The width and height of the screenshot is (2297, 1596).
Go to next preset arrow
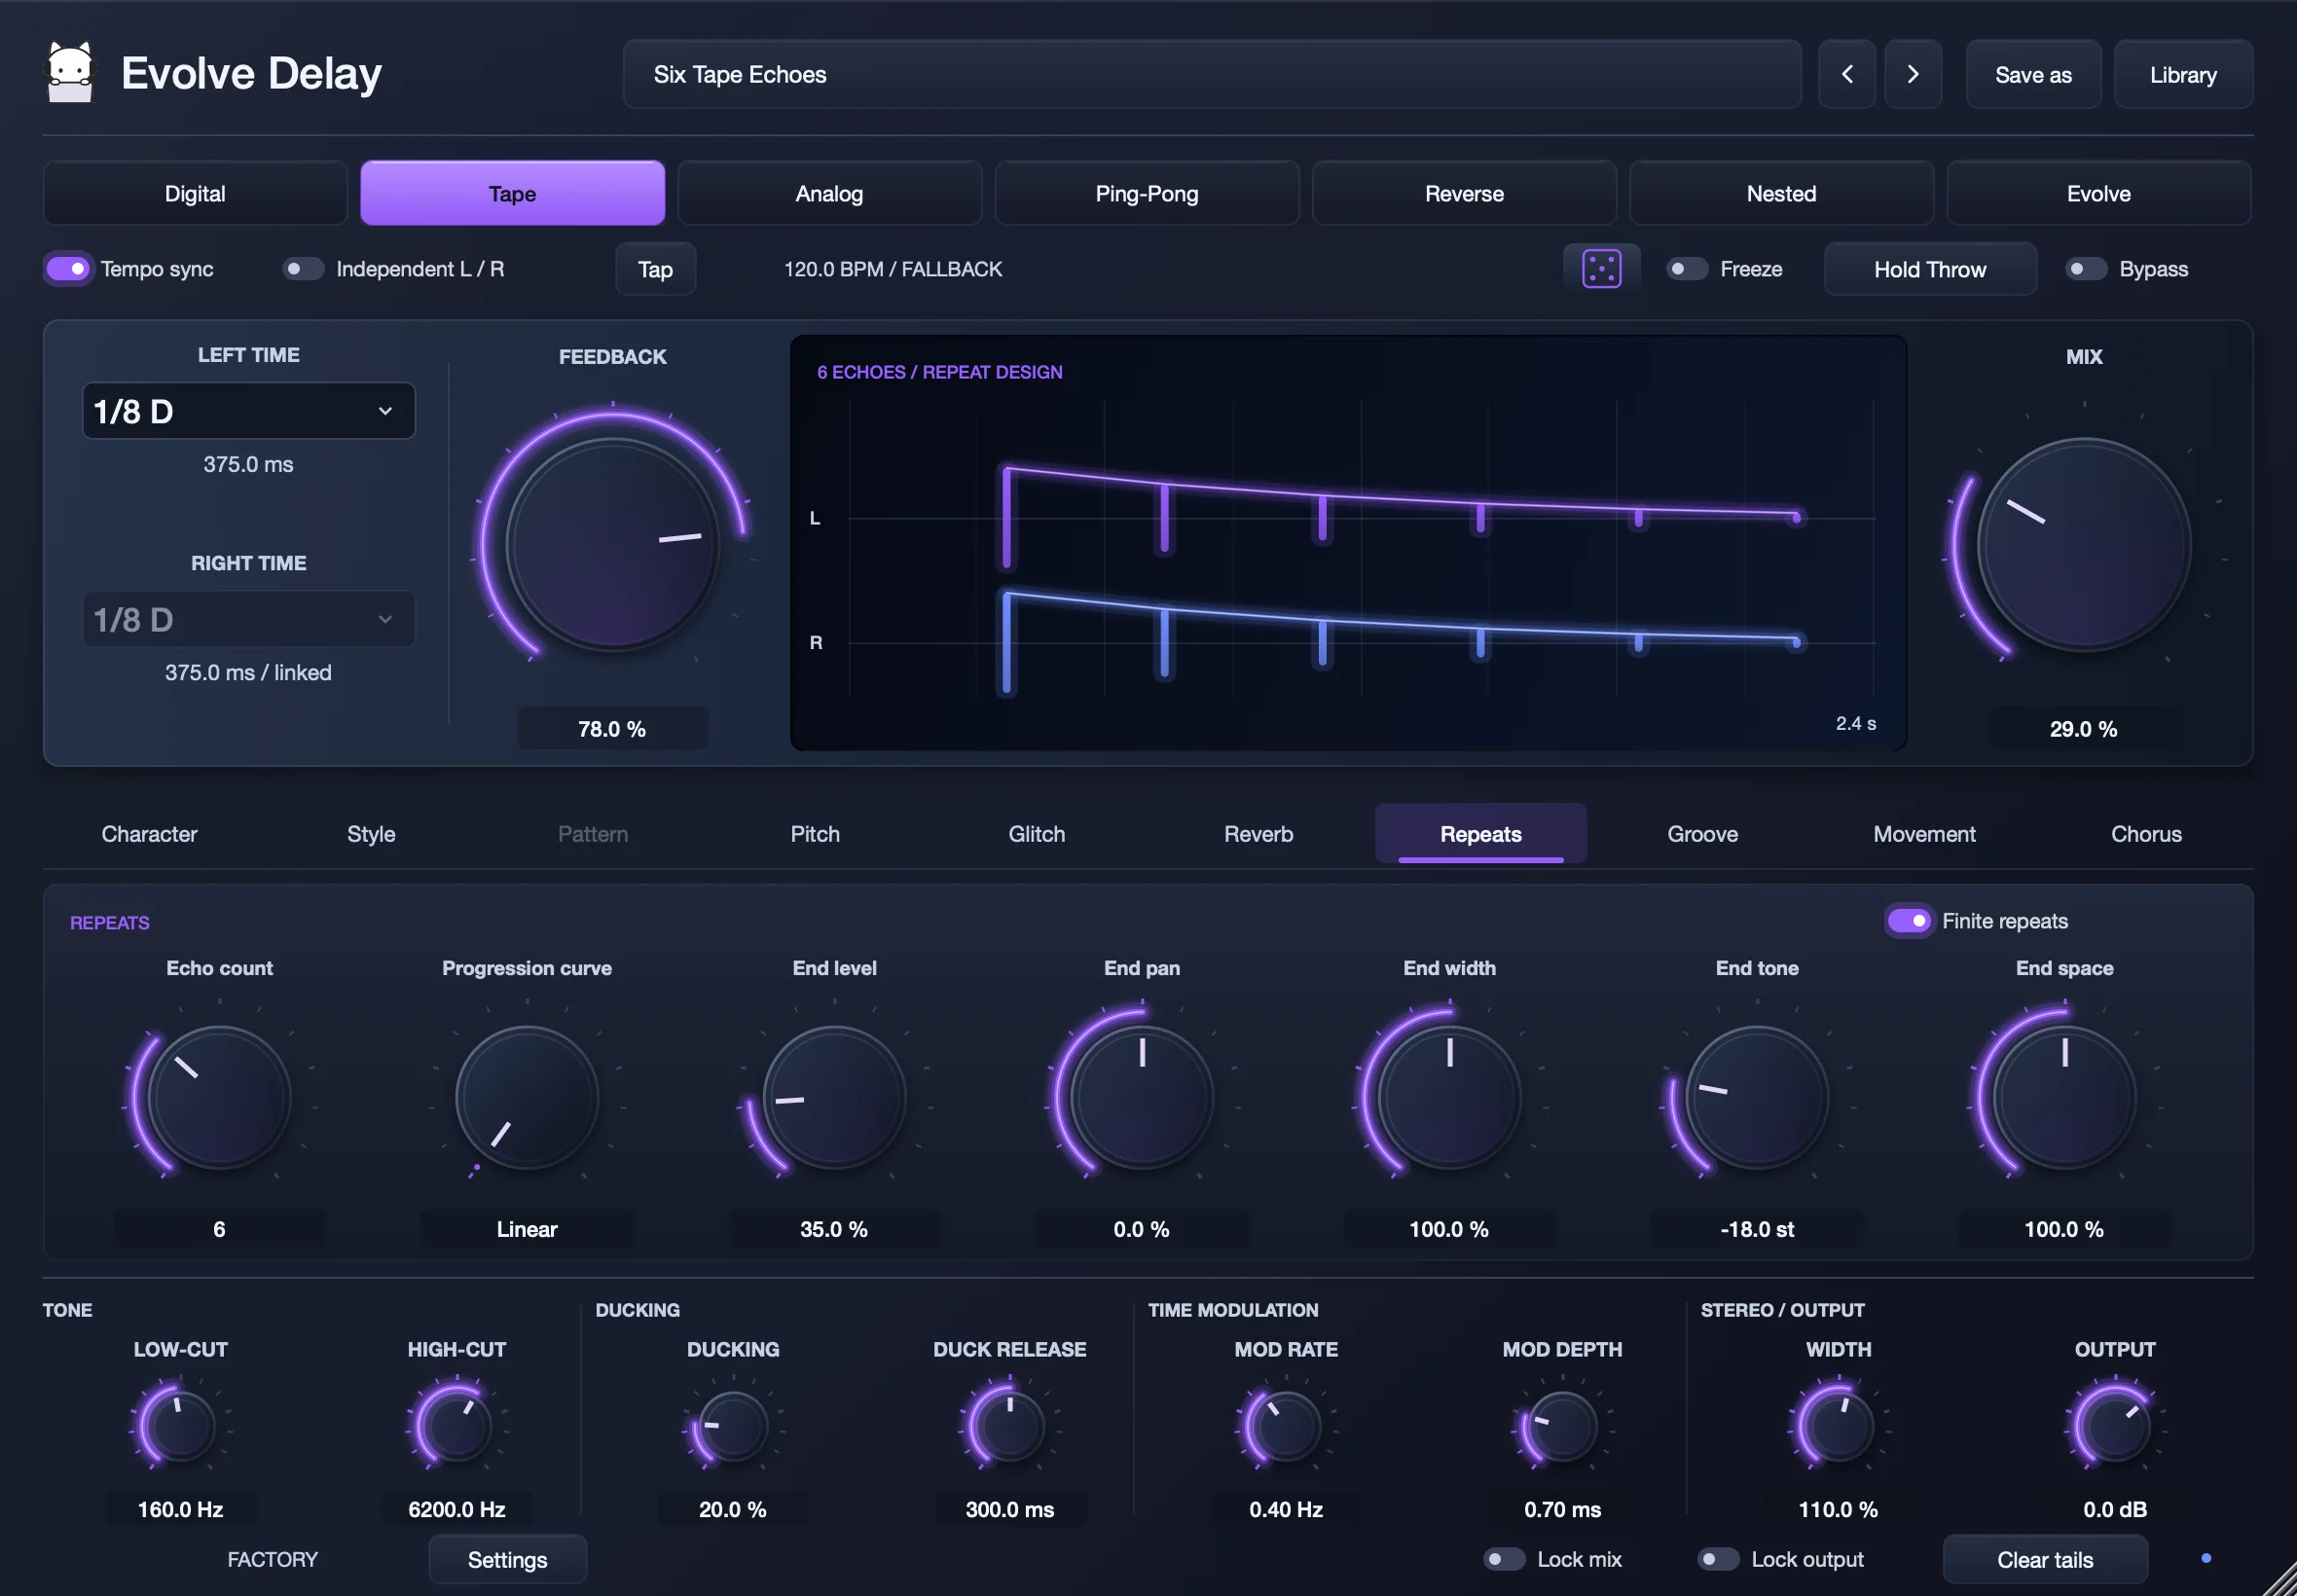[x=1912, y=74]
